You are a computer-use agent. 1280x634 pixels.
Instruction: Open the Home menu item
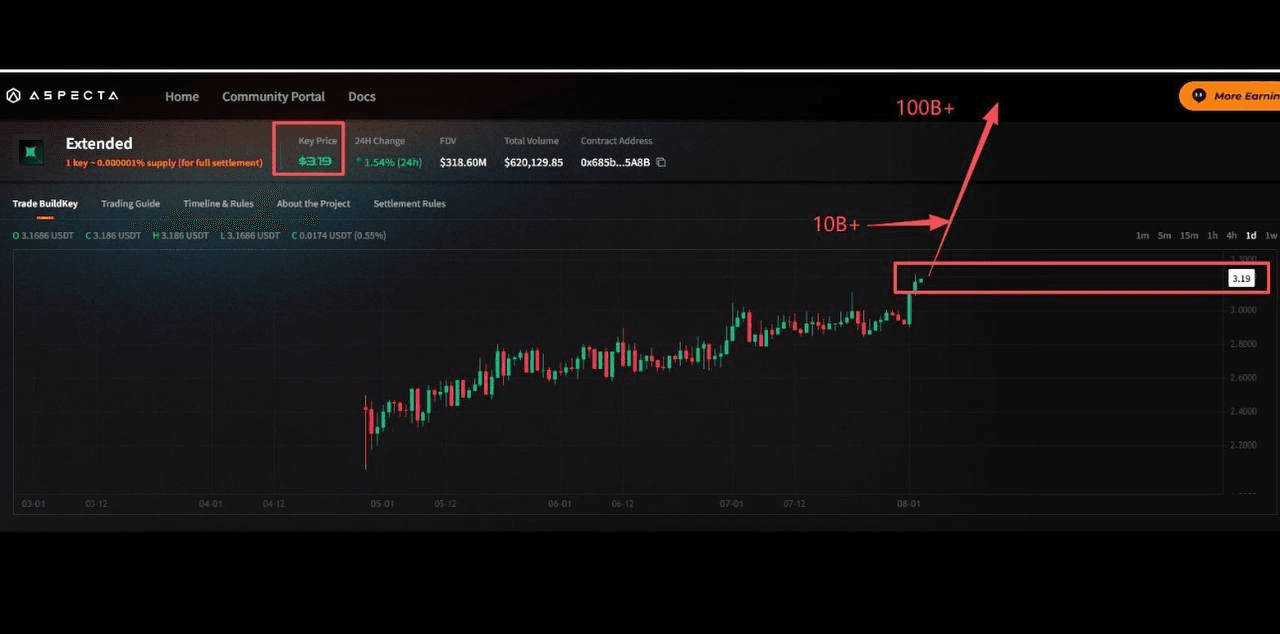[x=182, y=96]
